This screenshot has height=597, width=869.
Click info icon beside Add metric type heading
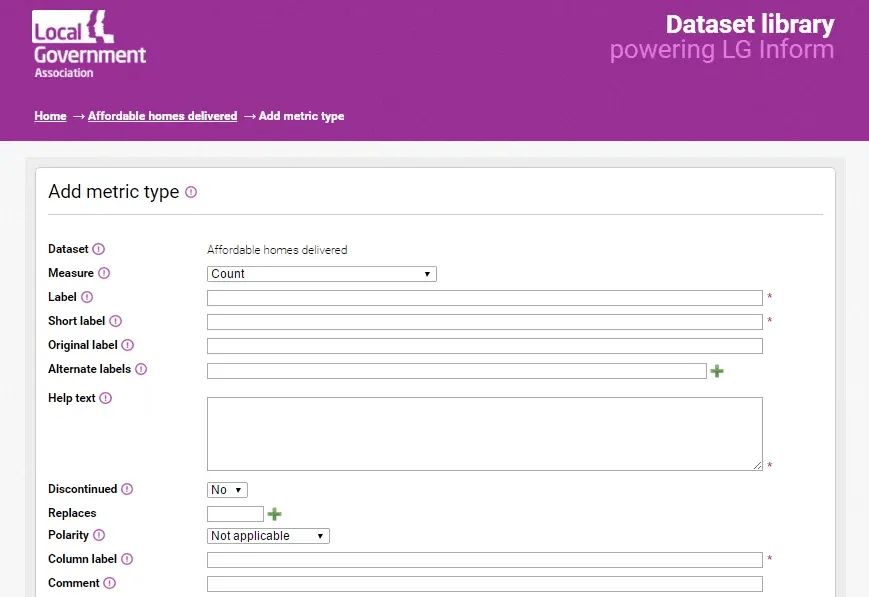[191, 192]
